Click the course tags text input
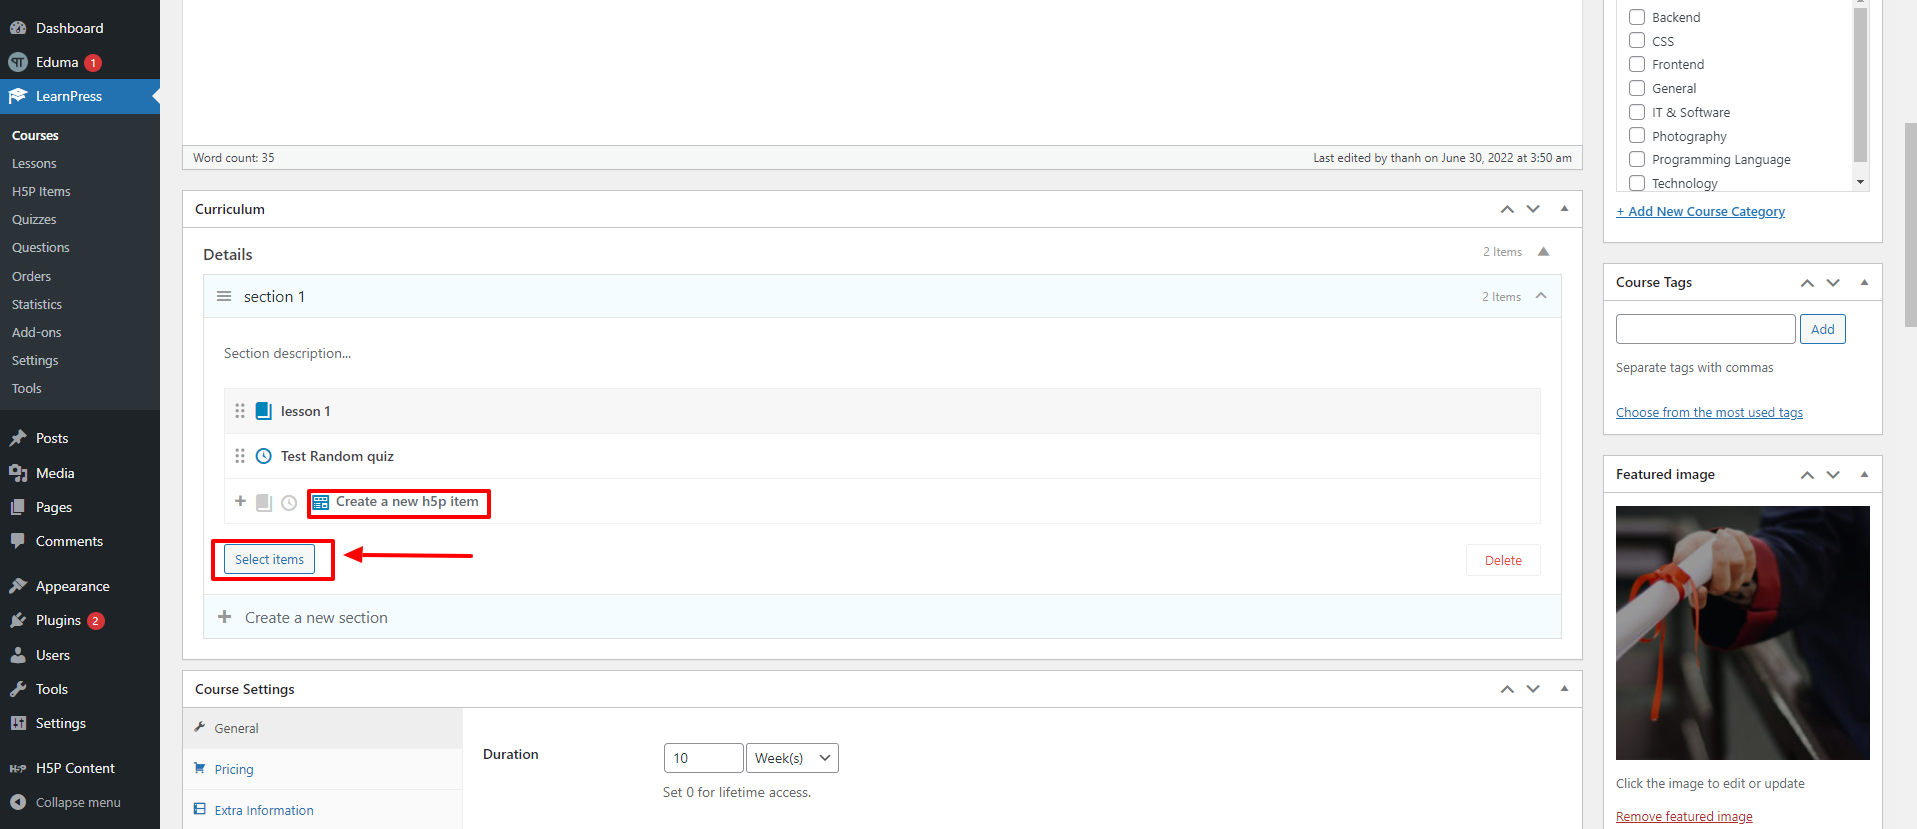This screenshot has width=1917, height=829. [x=1706, y=329]
